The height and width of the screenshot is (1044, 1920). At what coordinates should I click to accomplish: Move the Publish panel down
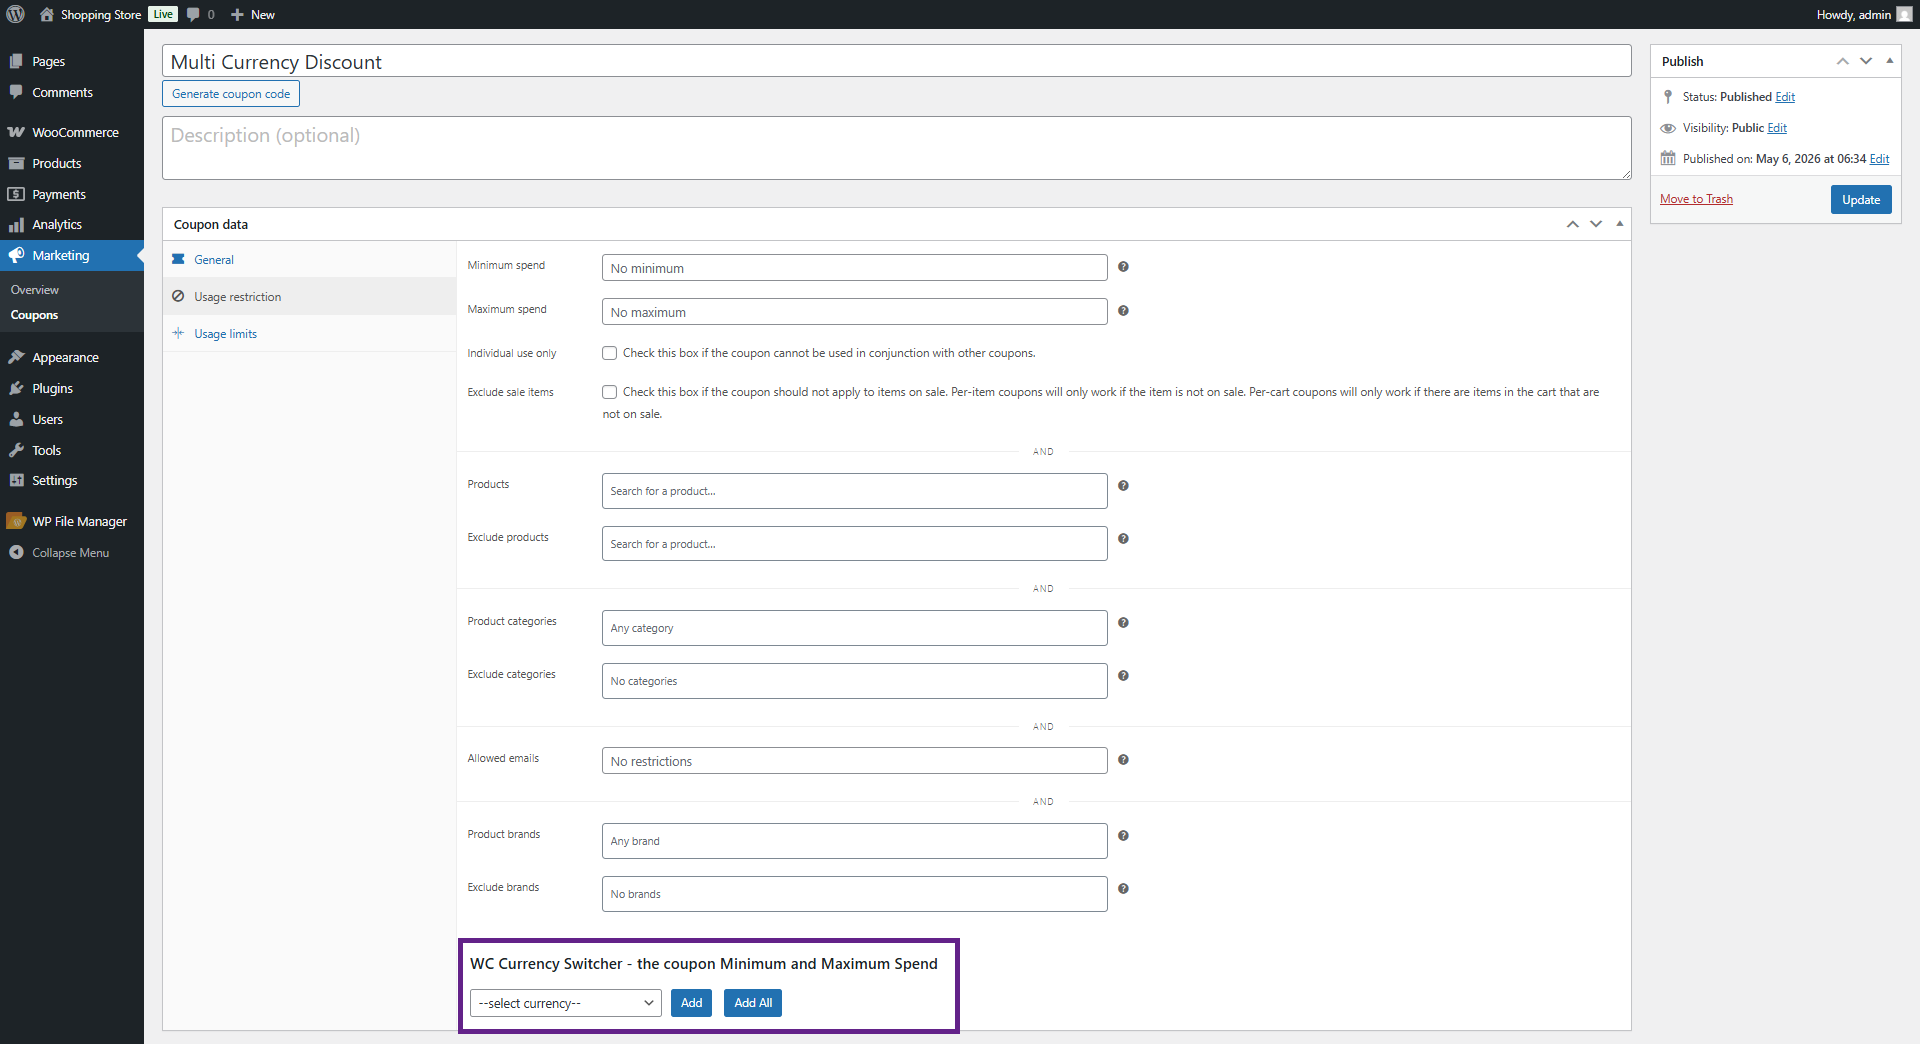pyautogui.click(x=1866, y=61)
